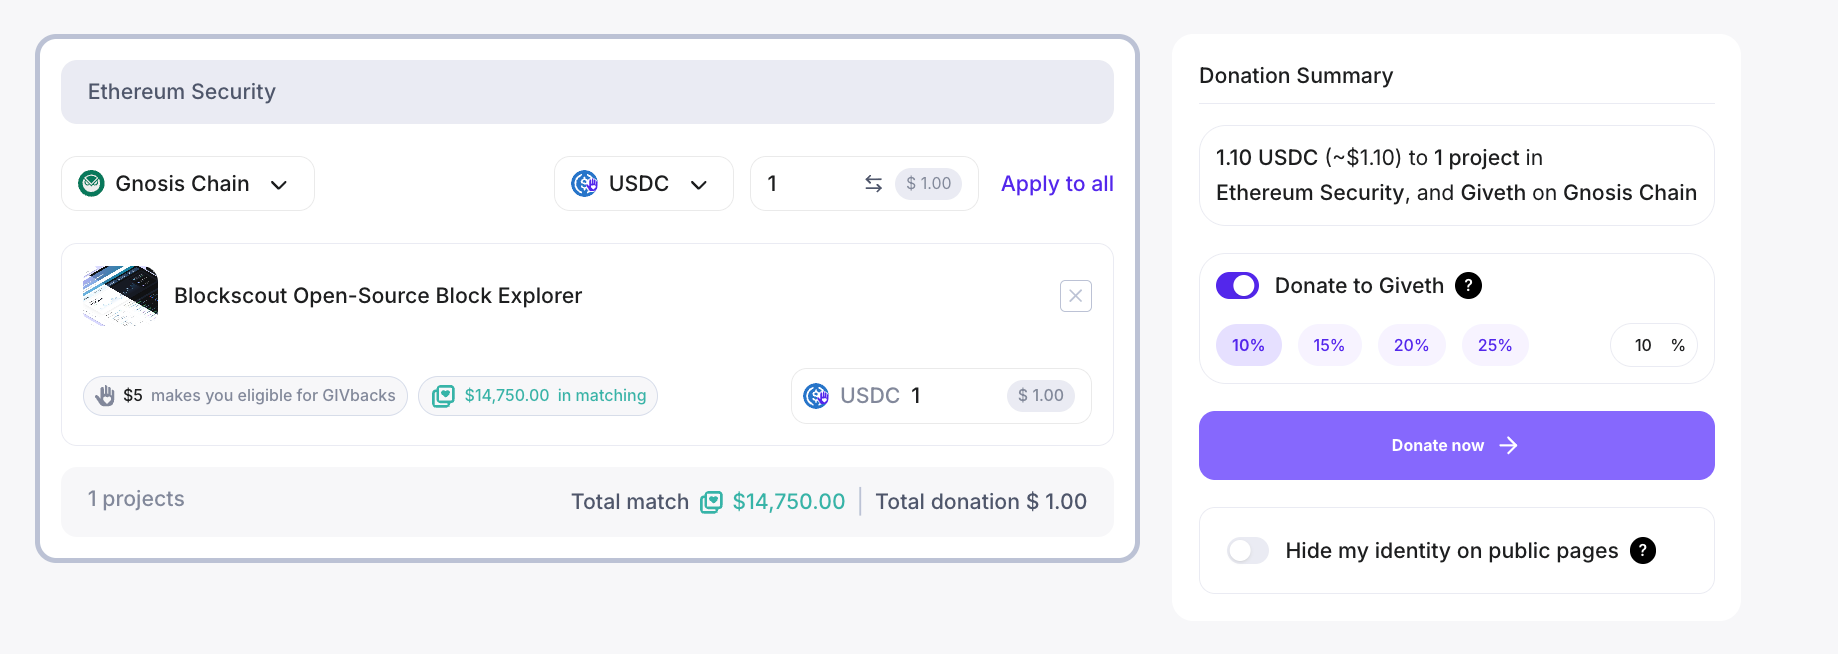Click the matching badge icon on project
The height and width of the screenshot is (654, 1838).
click(x=443, y=396)
